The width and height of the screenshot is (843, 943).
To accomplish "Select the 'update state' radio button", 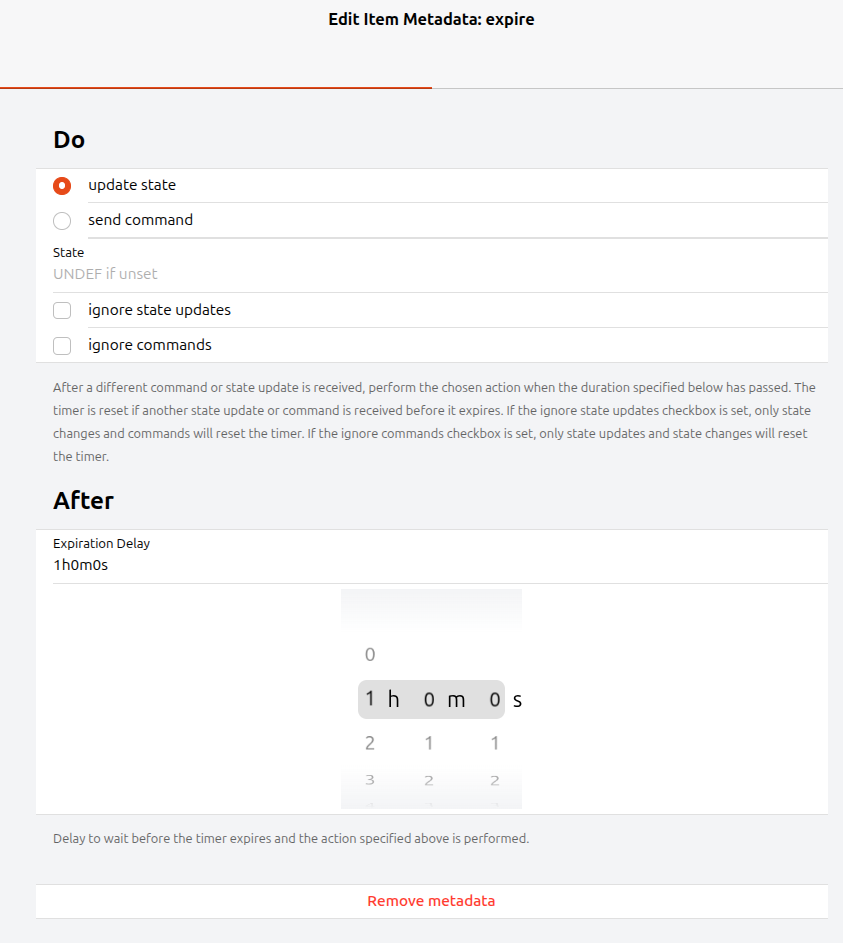I will (62, 186).
